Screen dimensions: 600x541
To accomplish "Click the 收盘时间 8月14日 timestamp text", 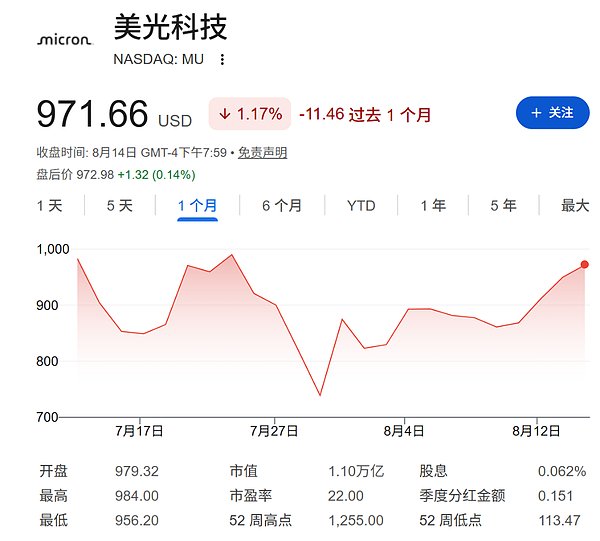I will (x=132, y=153).
